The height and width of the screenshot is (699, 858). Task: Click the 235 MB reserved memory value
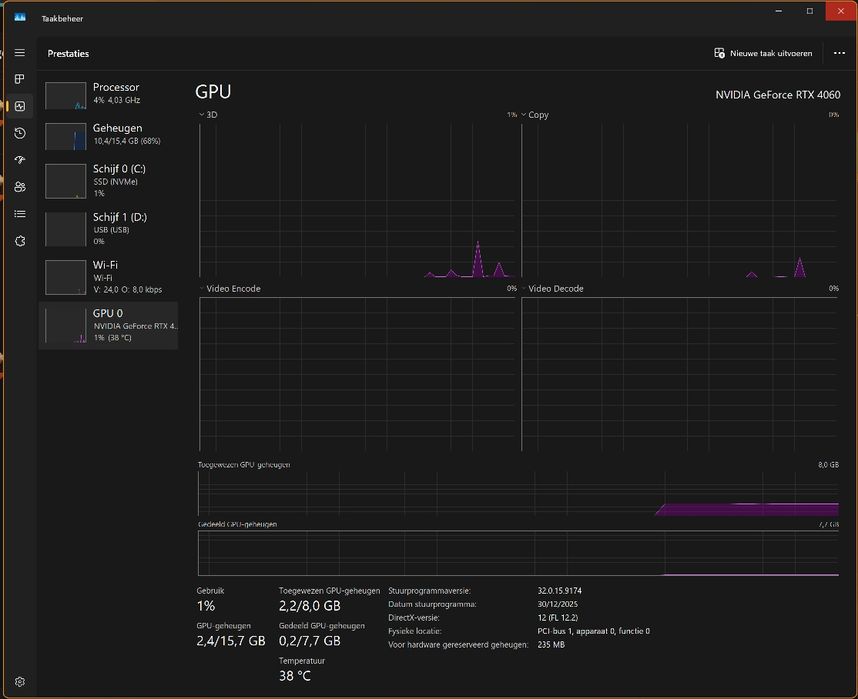550,645
